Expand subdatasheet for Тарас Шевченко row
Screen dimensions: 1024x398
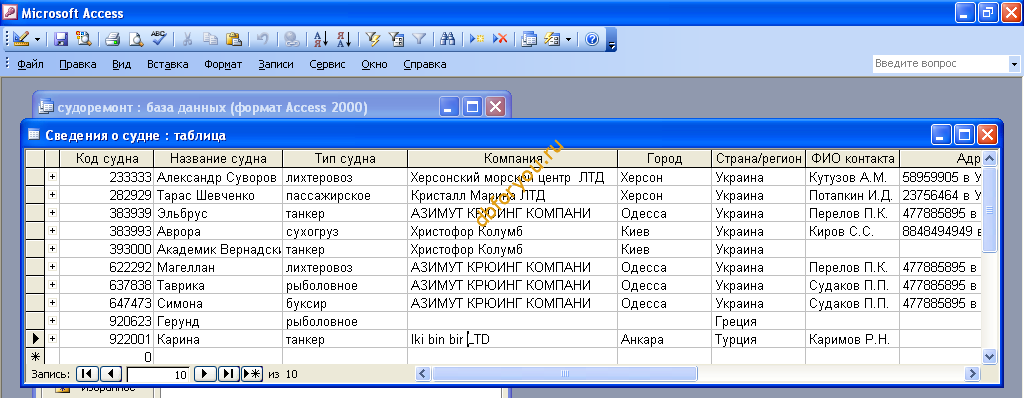[x=52, y=195]
